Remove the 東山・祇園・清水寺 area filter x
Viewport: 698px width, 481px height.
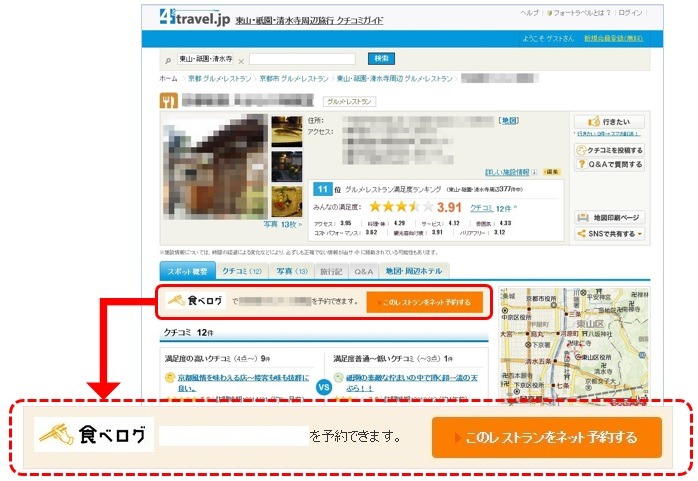tap(241, 61)
